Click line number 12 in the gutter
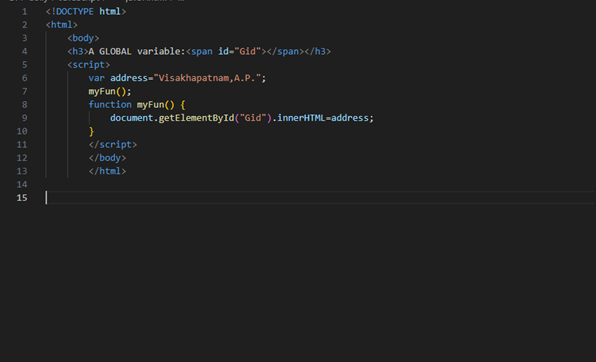 click(x=22, y=158)
